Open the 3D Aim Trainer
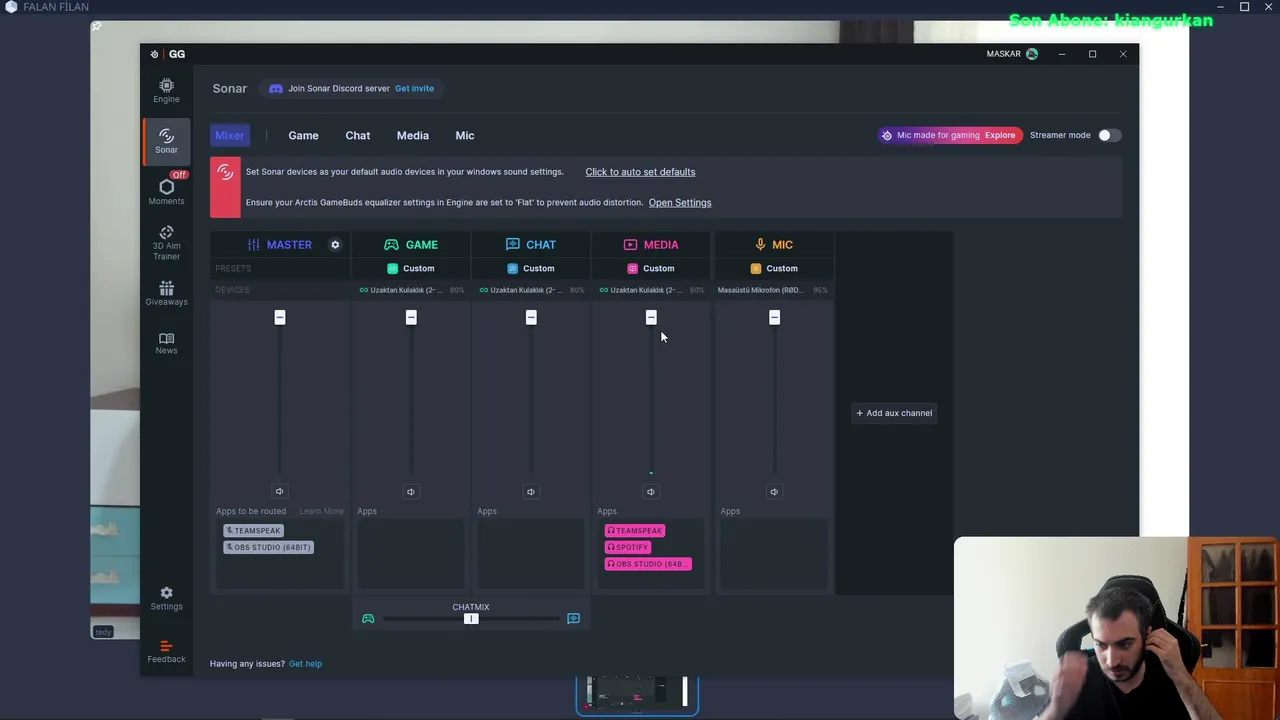1280x720 pixels. [166, 242]
